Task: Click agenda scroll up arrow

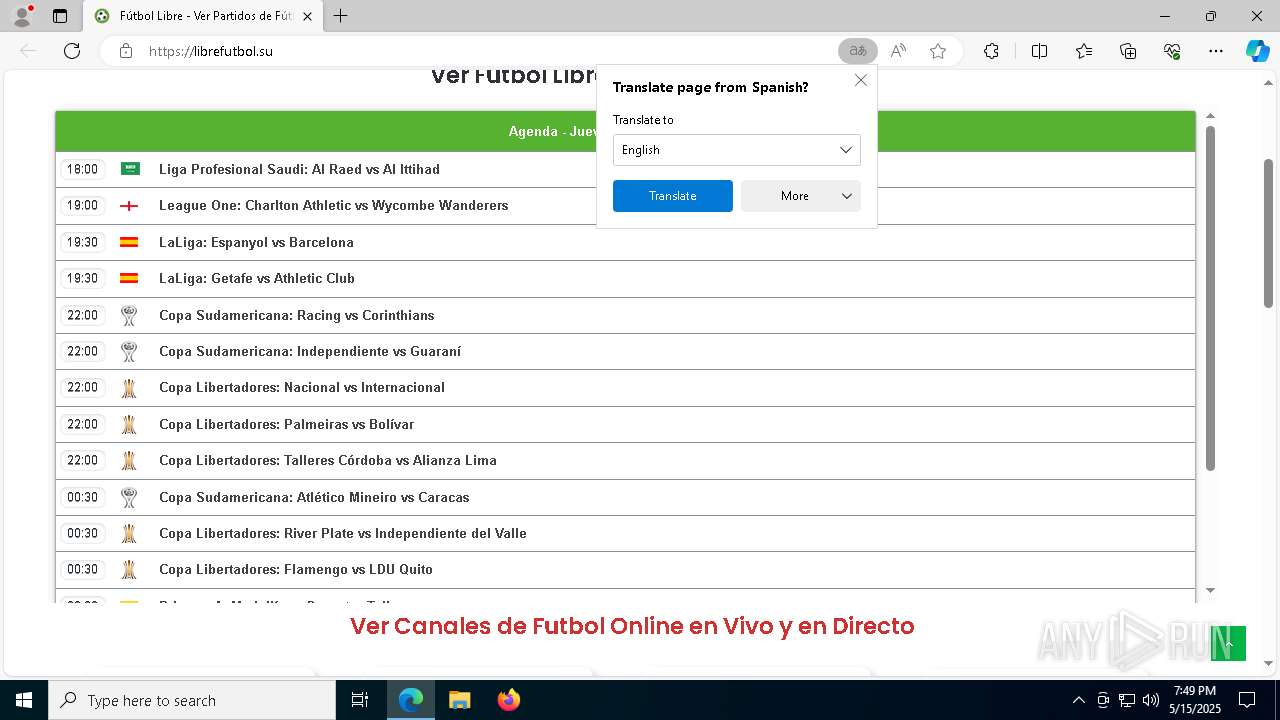Action: [1210, 117]
